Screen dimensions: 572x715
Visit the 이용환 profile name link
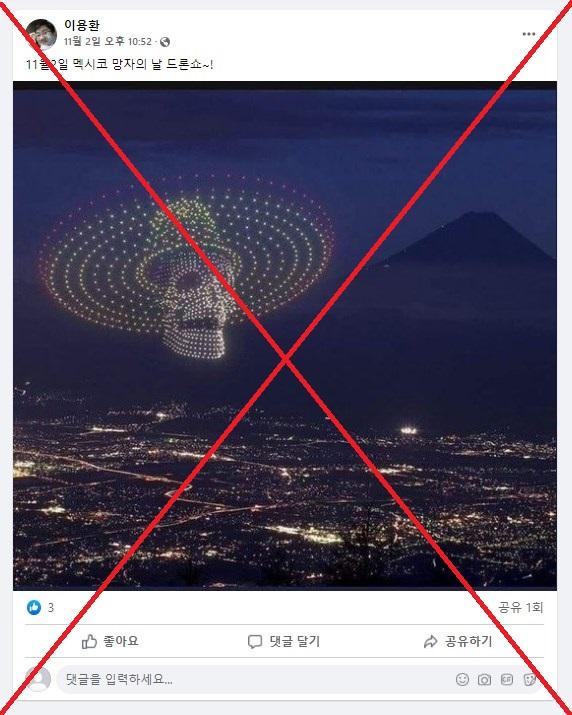tap(82, 25)
